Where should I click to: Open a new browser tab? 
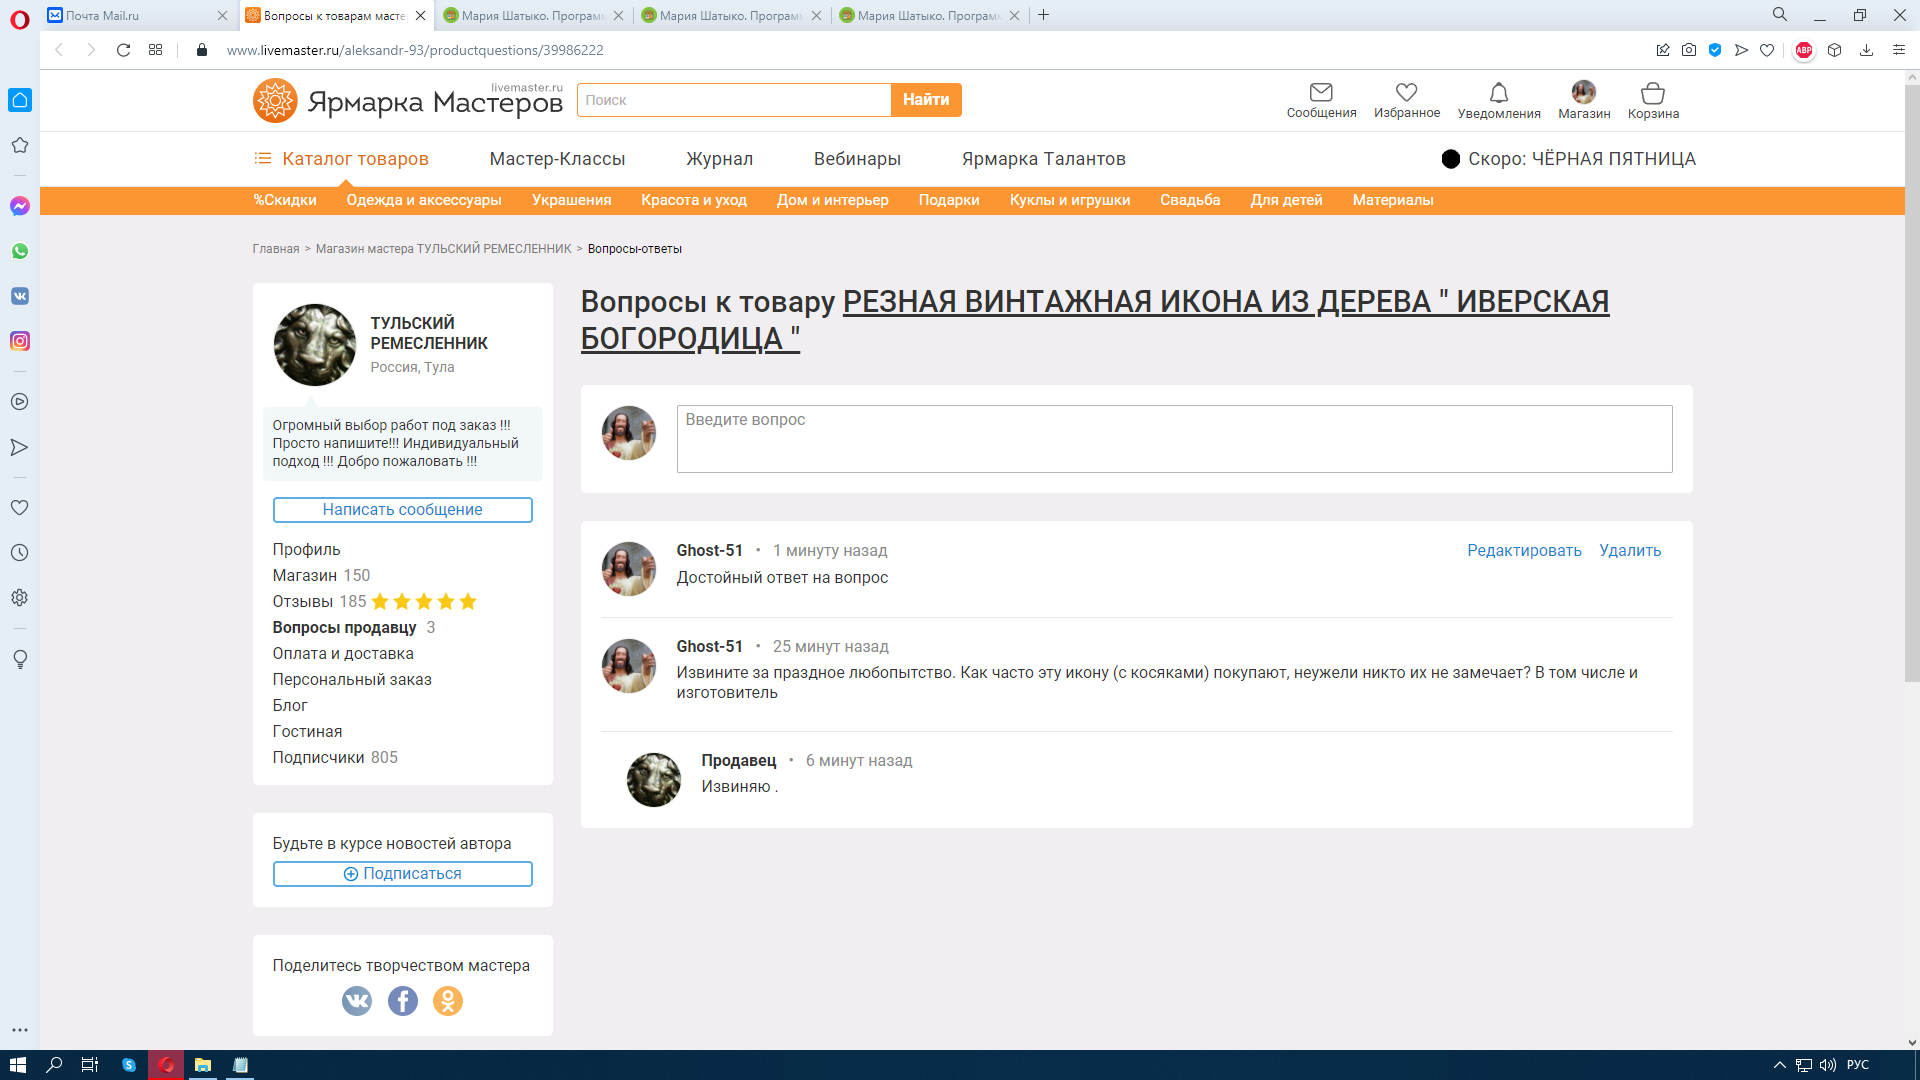click(1044, 15)
